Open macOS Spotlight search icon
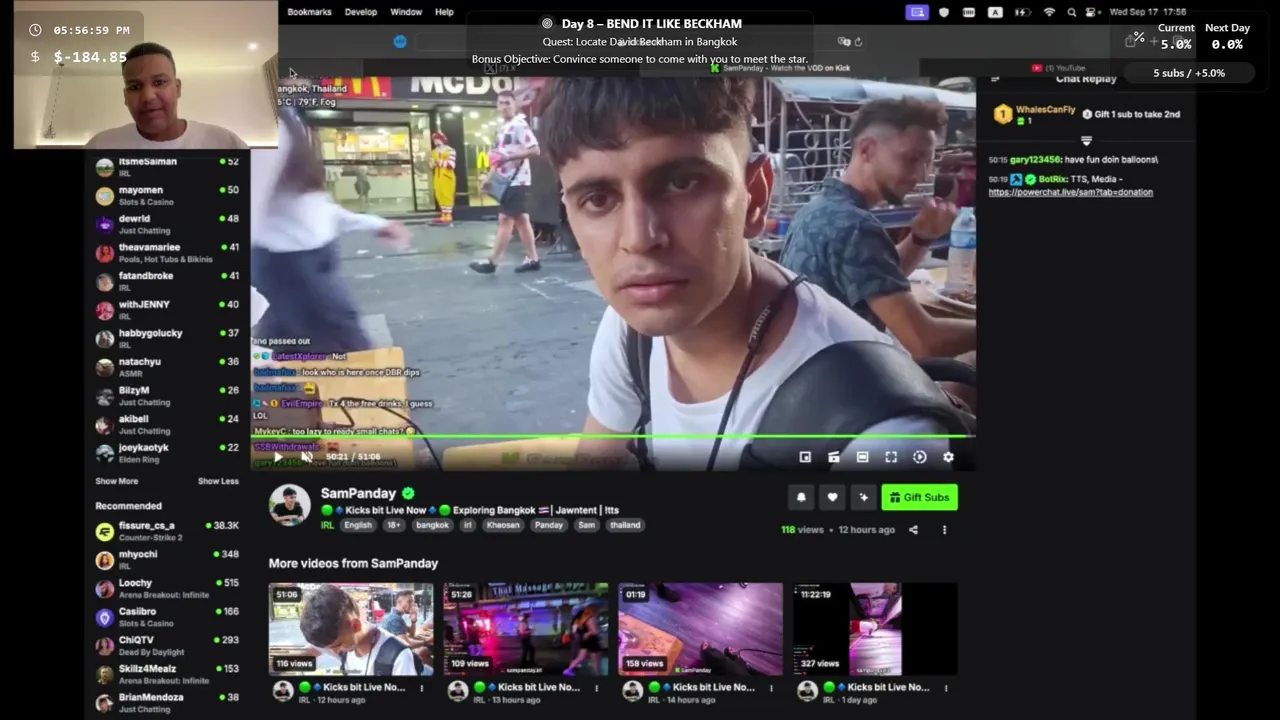 1072,12
